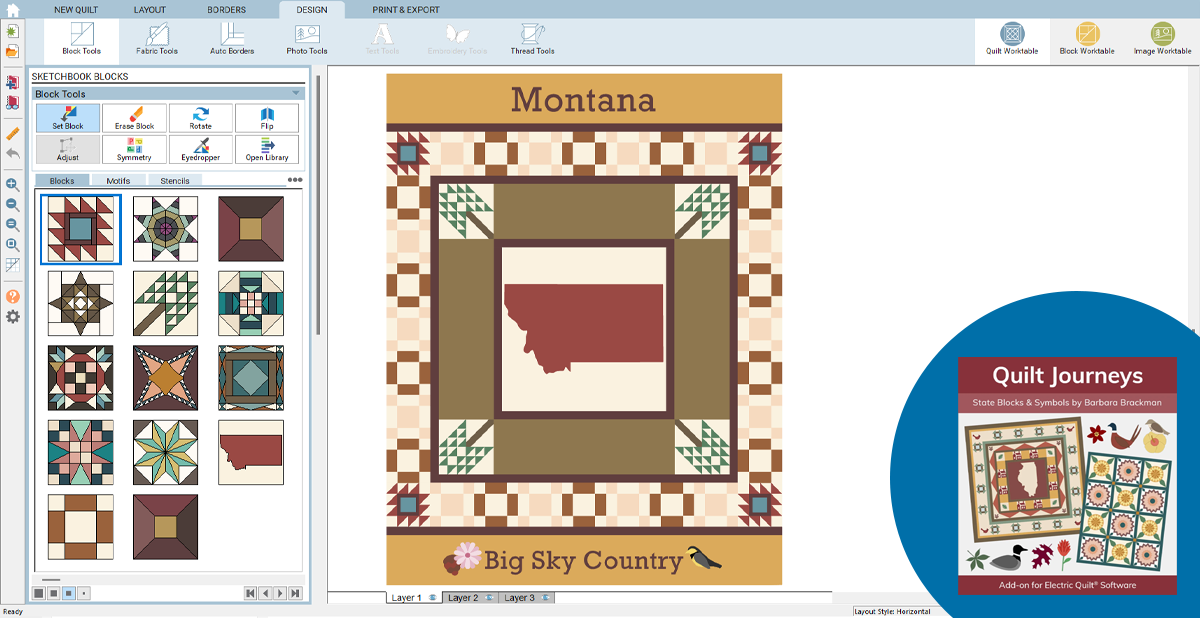1200x618 pixels.
Task: Click the Erase Block tool
Action: pyautogui.click(x=134, y=118)
